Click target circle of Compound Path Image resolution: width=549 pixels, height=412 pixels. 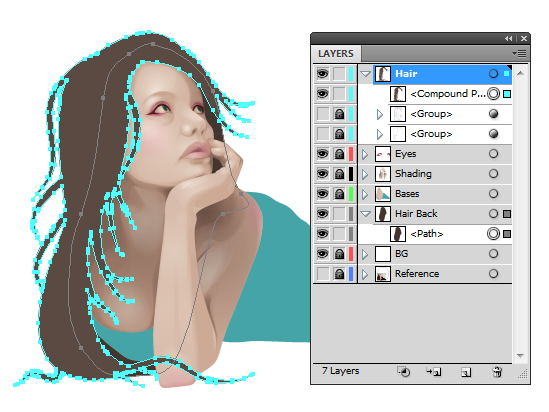[x=493, y=94]
